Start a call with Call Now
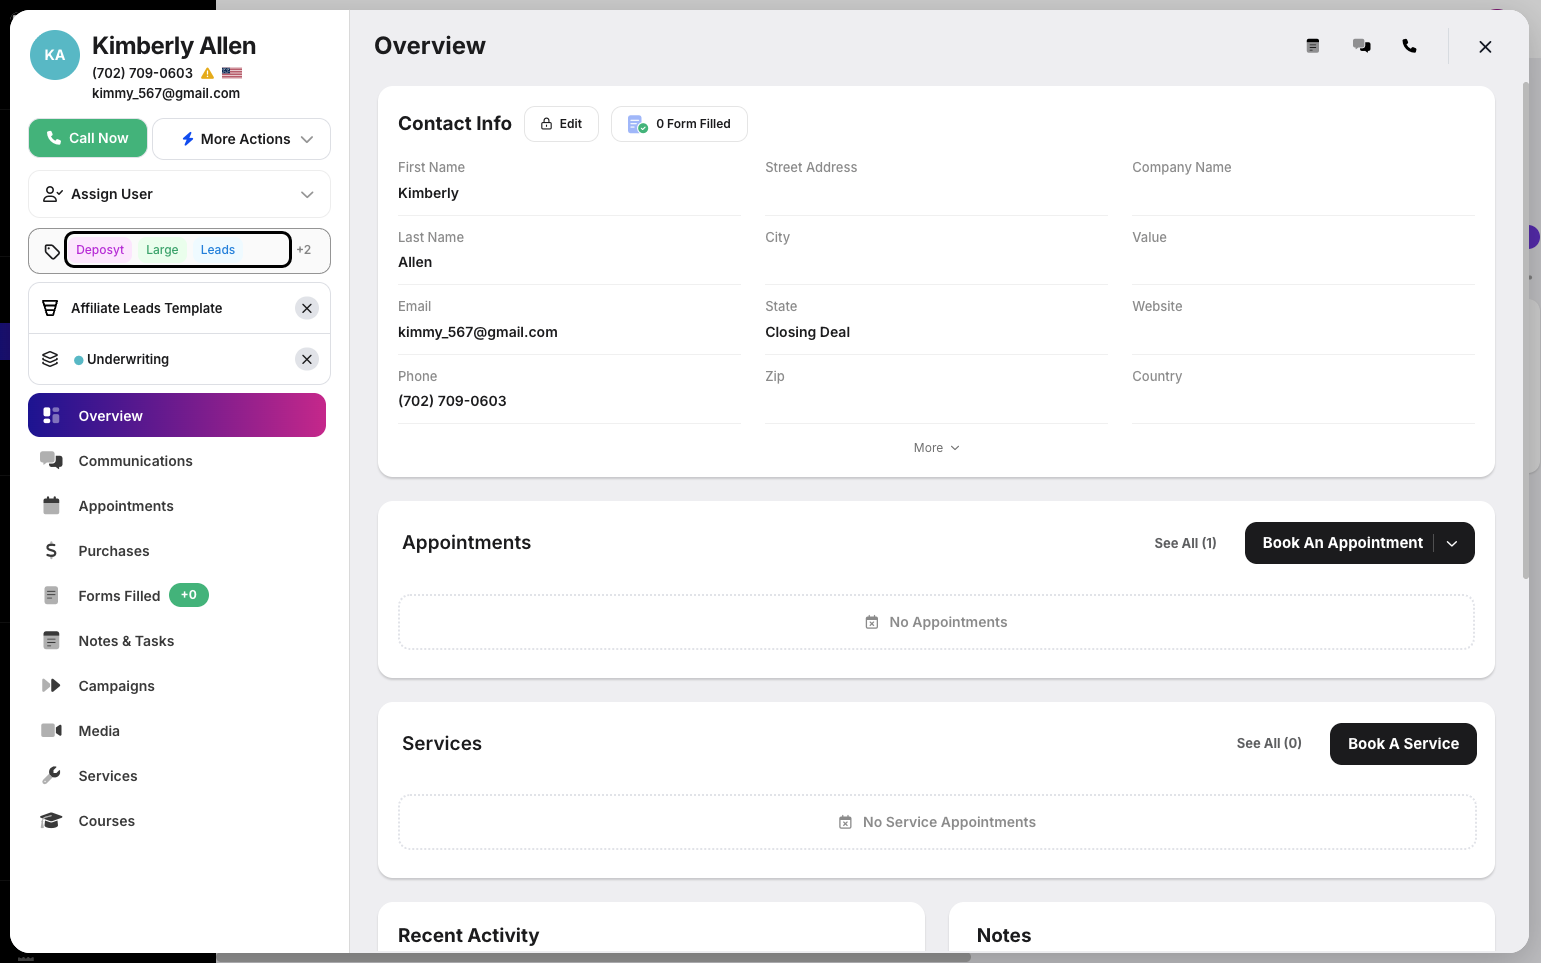This screenshot has width=1541, height=963. pyautogui.click(x=88, y=138)
